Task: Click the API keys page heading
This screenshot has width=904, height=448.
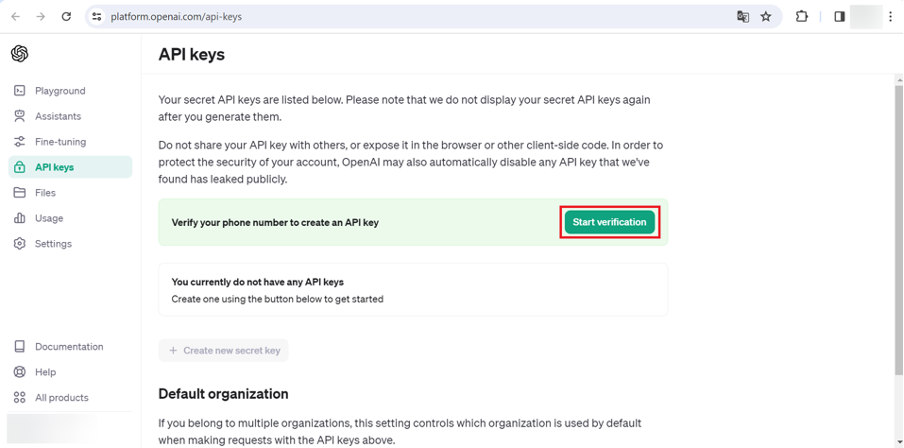Action: [191, 54]
